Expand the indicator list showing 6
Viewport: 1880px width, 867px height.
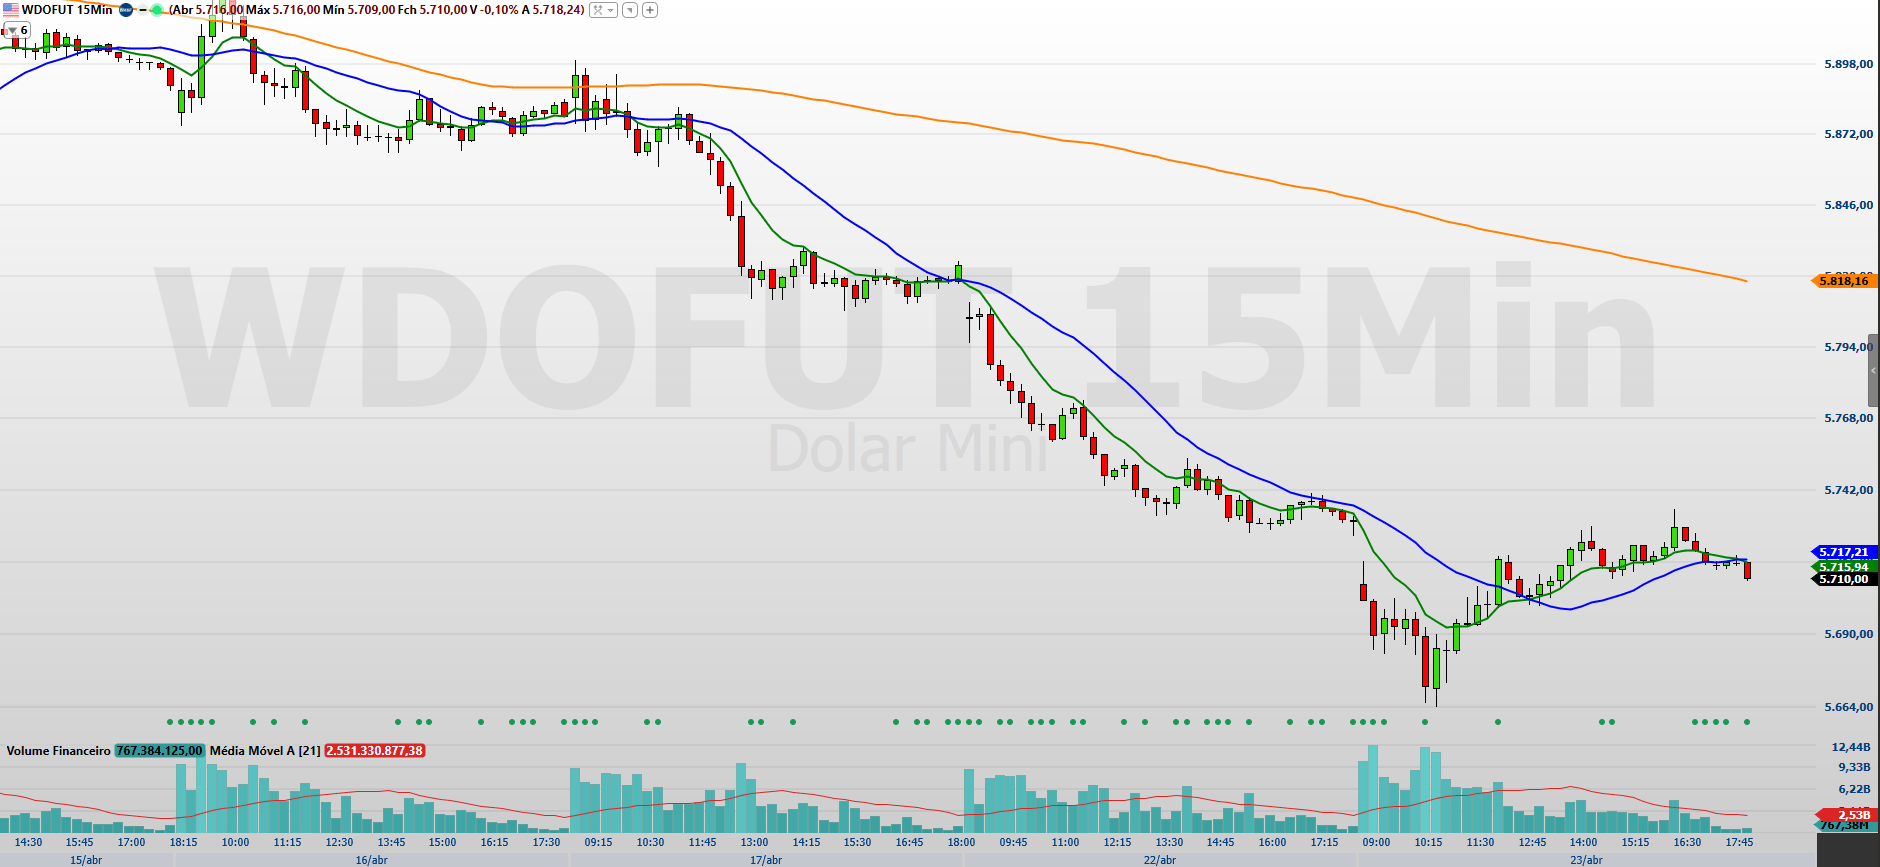coord(17,30)
